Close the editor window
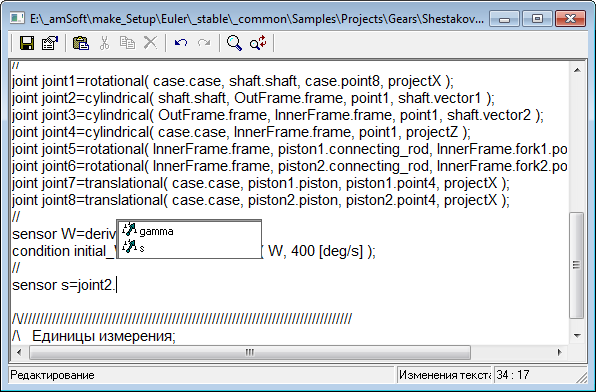 click(570, 19)
